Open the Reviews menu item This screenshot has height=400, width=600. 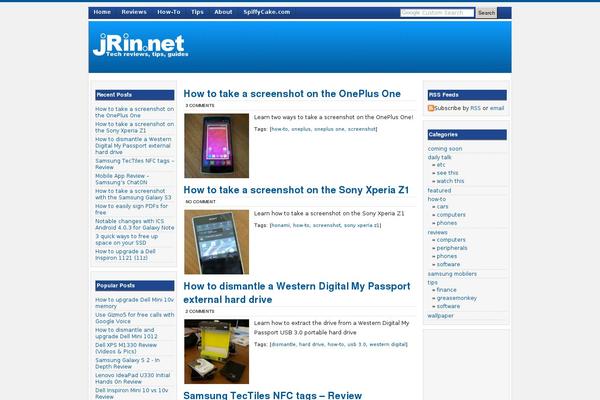pos(134,12)
